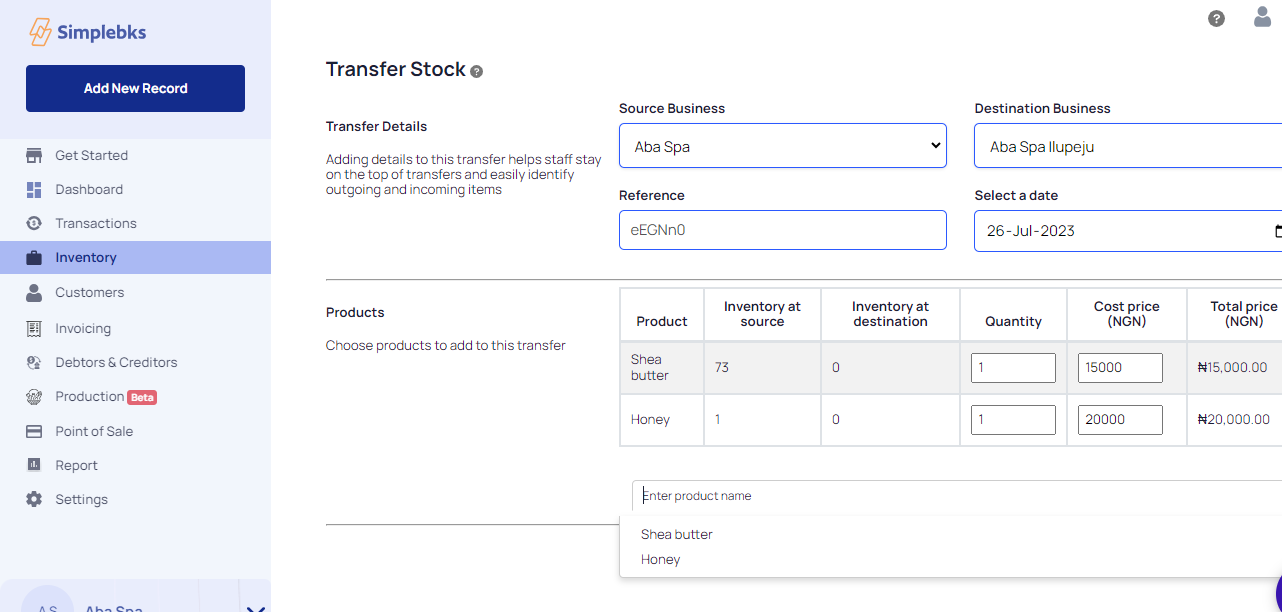Click the Point of Sale card icon
The image size is (1282, 612).
(34, 431)
